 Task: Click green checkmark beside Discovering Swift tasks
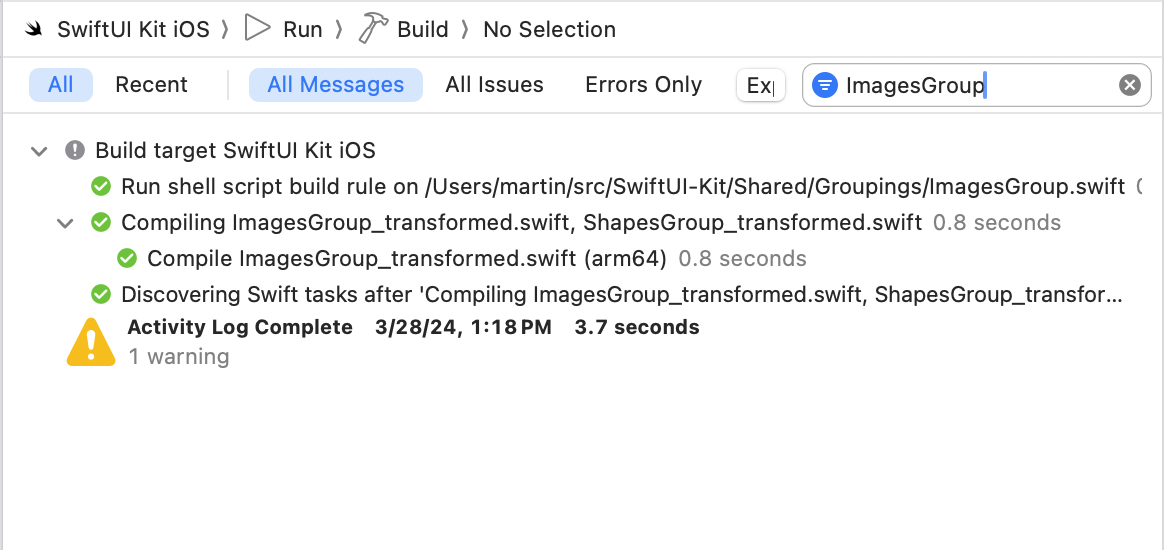click(x=101, y=295)
